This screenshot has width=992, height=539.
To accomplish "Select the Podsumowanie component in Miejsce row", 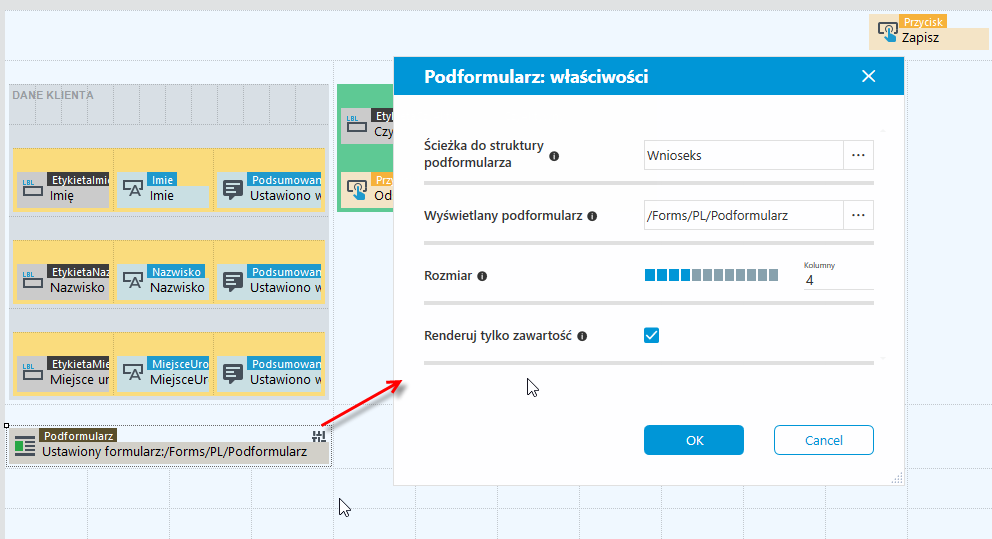I will 270,373.
